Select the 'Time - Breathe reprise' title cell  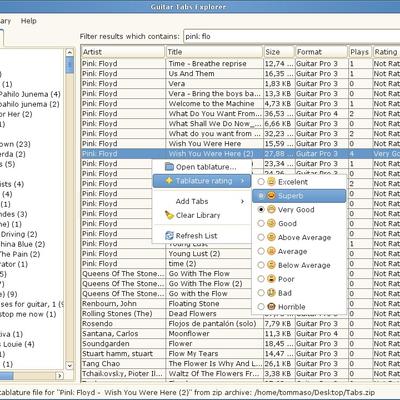pyautogui.click(x=214, y=64)
